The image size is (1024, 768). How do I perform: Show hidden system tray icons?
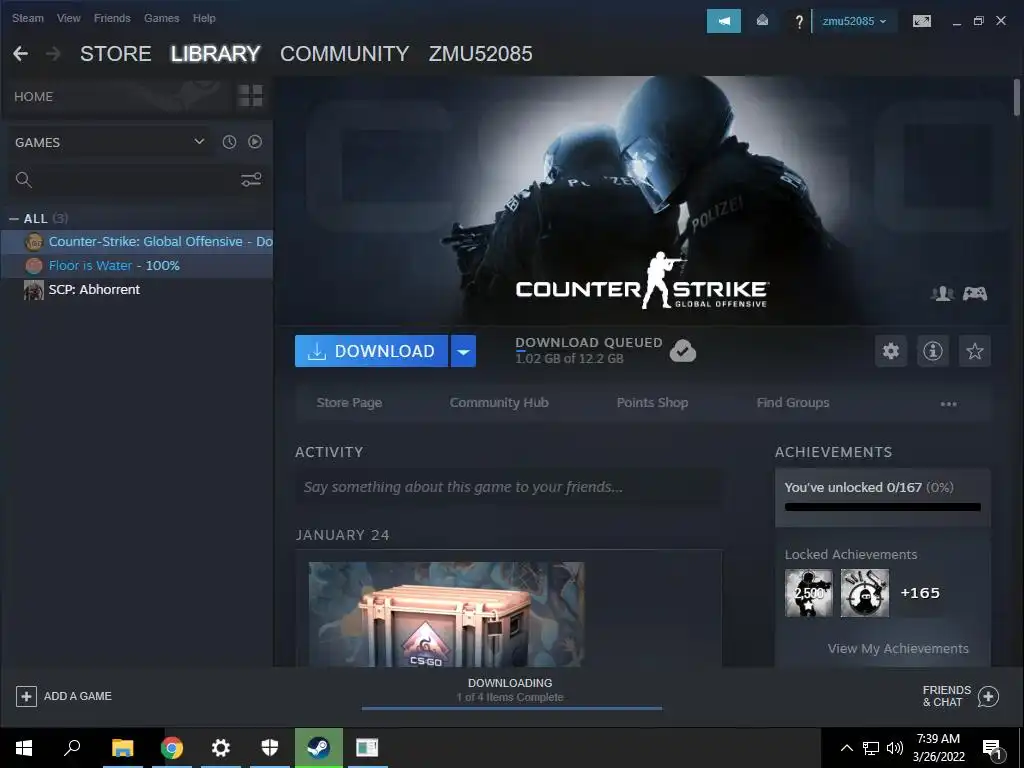(846, 748)
